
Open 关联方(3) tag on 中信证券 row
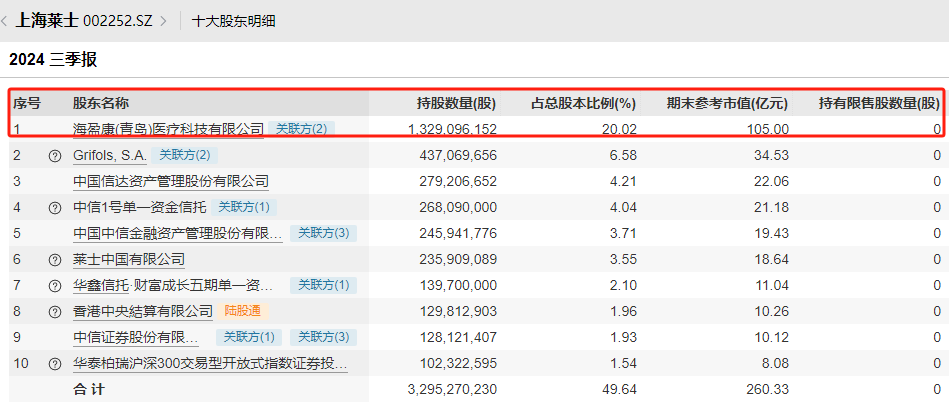323,337
